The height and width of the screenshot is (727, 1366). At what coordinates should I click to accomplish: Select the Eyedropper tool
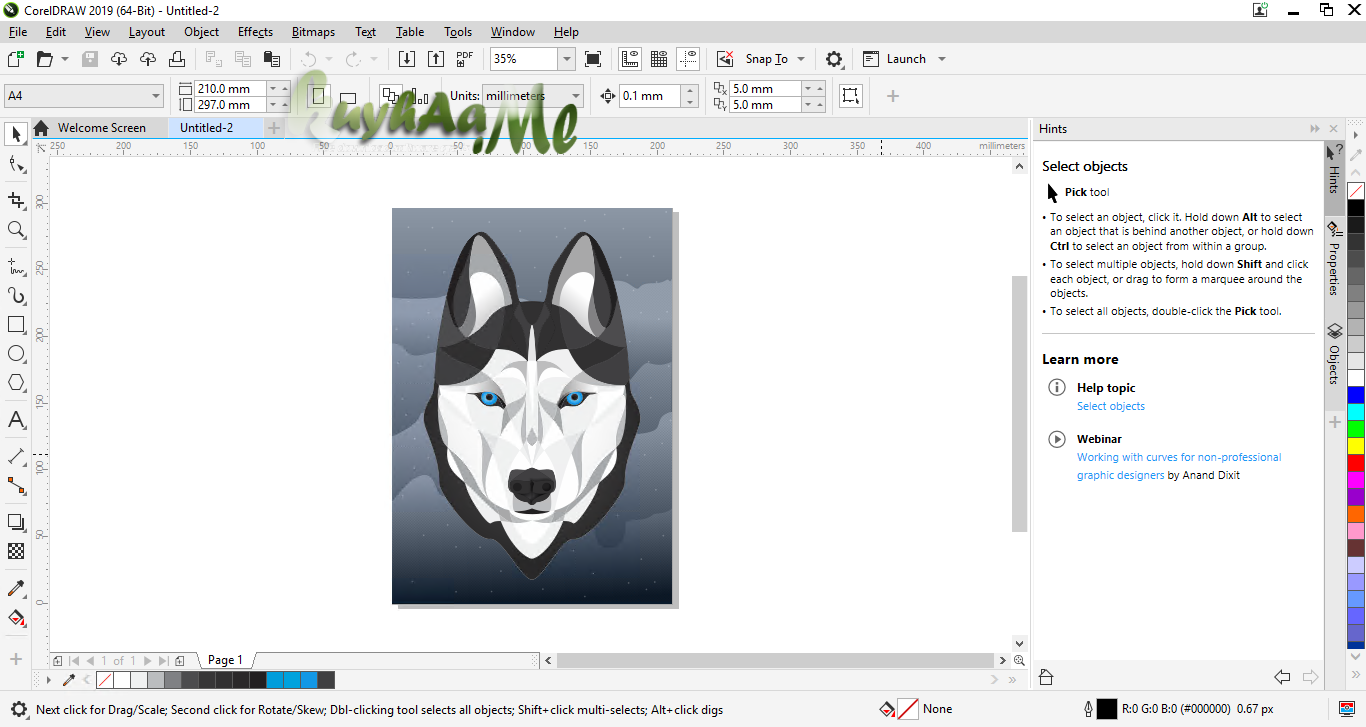pos(16,588)
